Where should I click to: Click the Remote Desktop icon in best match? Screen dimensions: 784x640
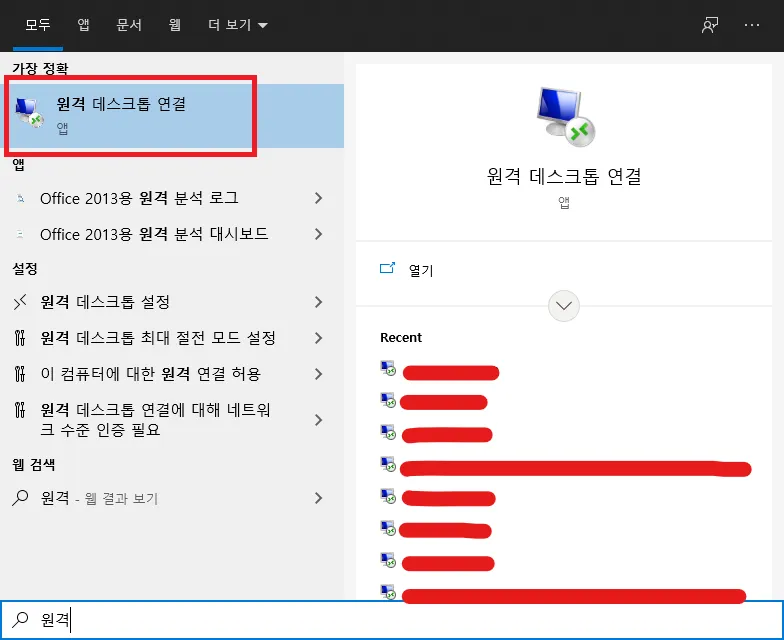click(x=30, y=112)
